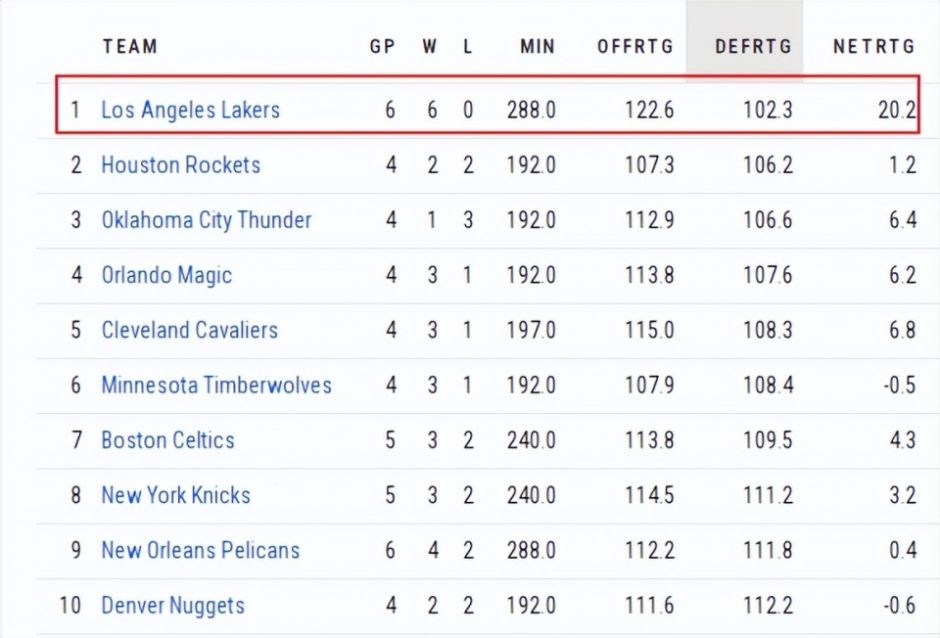Open the Cleveland Cavaliers team link
The width and height of the screenshot is (940, 638).
(x=189, y=330)
